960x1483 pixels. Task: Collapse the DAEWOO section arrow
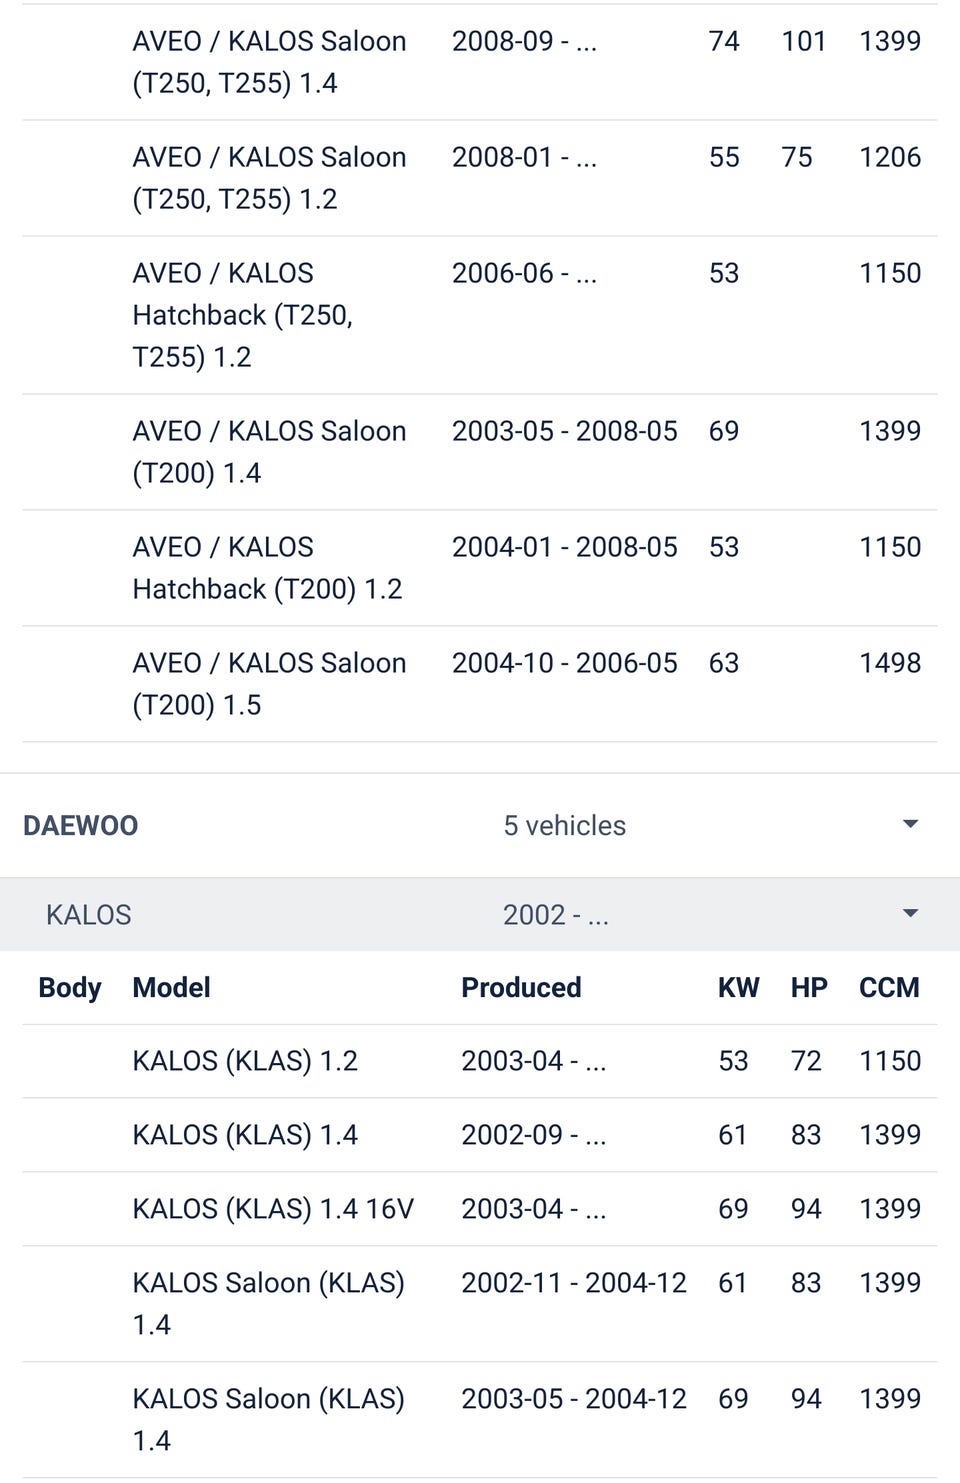tap(909, 825)
